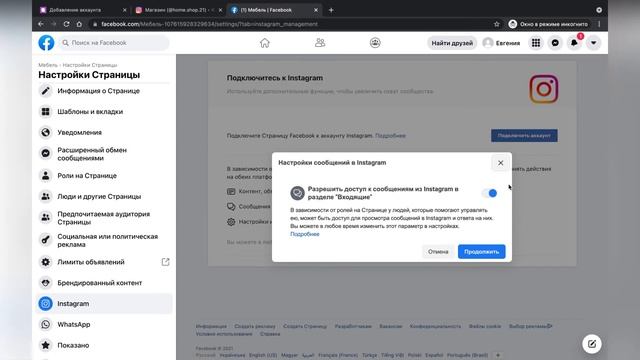
Task: Open the Home feed icon
Action: pyautogui.click(x=264, y=42)
